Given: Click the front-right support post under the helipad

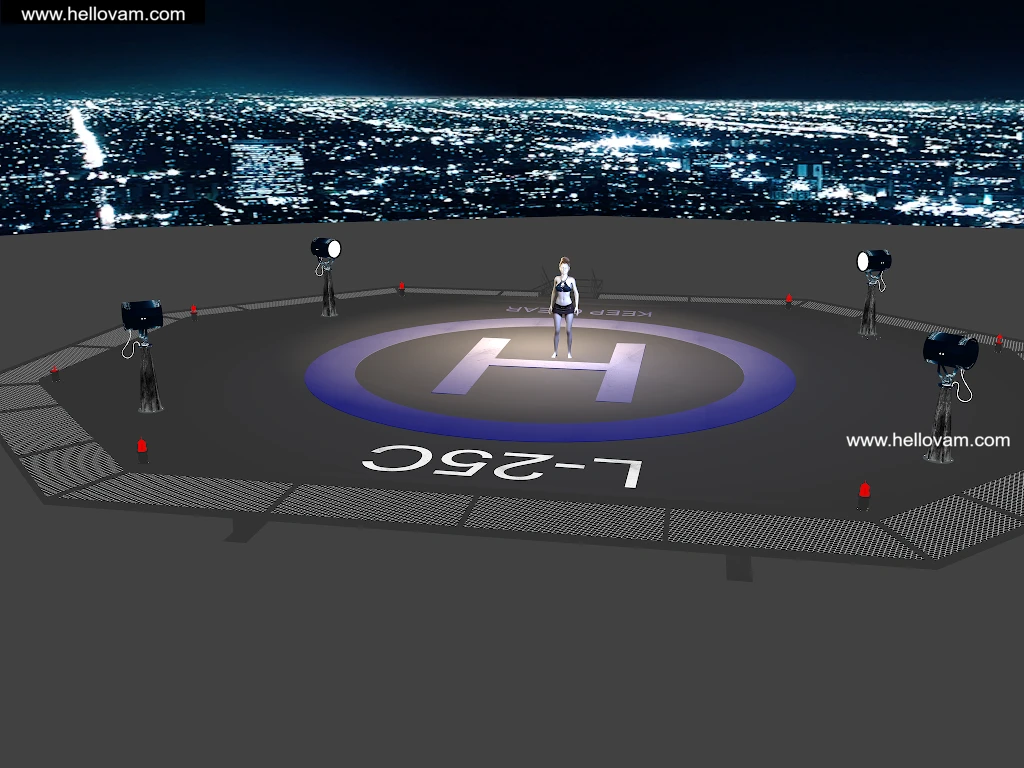Looking at the screenshot, I should 739,565.
